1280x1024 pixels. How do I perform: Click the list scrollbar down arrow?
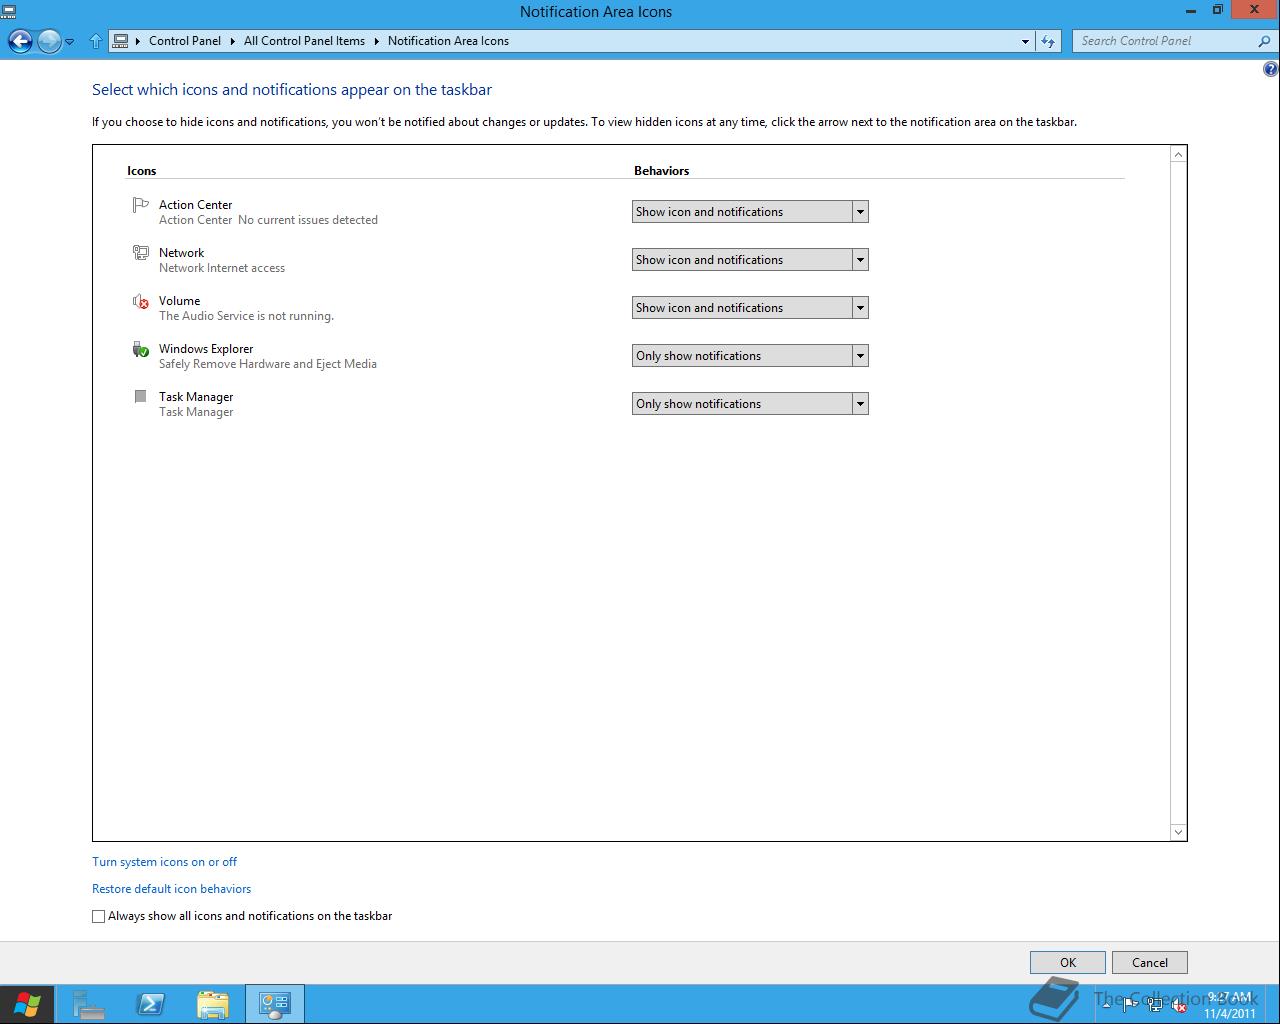[1178, 832]
